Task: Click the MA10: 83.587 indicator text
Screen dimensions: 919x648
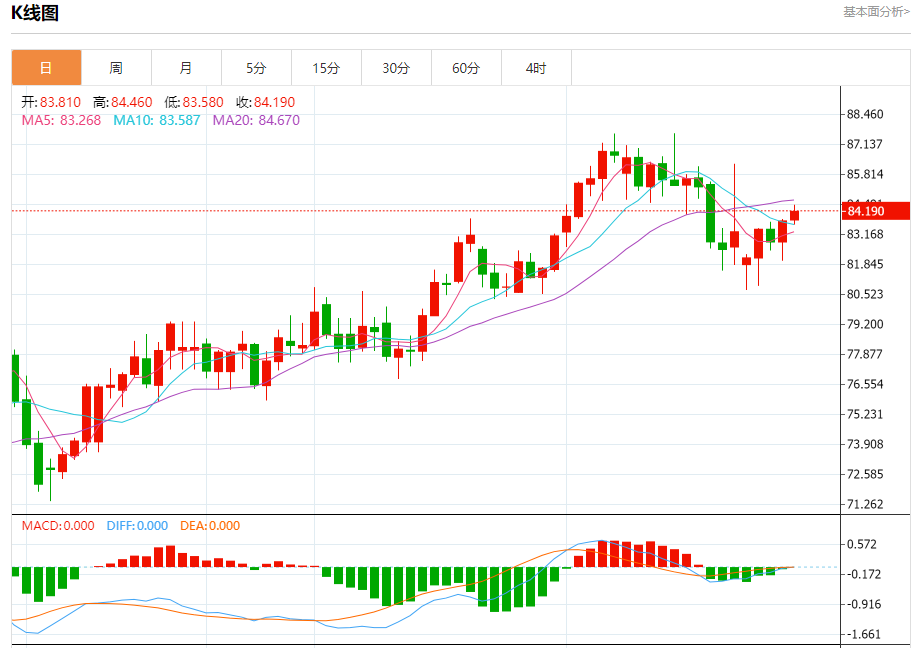Action: point(156,120)
